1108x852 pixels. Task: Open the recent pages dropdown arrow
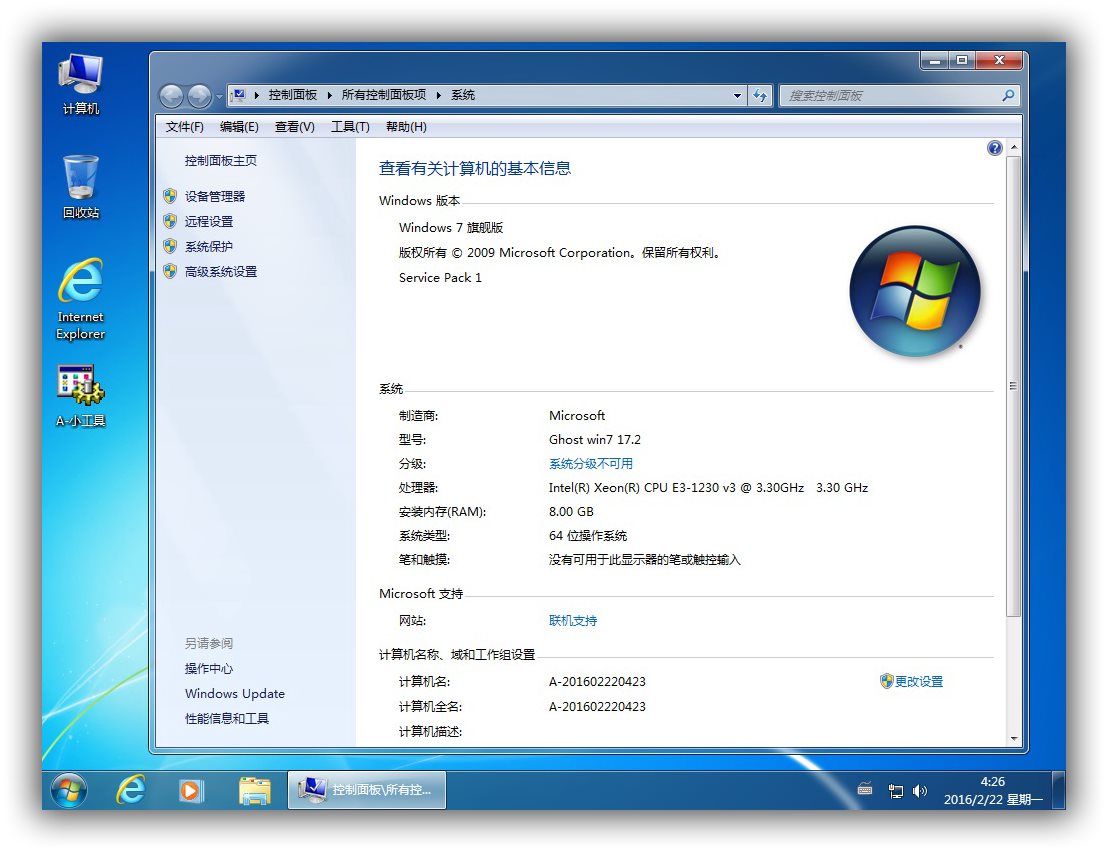click(x=219, y=96)
